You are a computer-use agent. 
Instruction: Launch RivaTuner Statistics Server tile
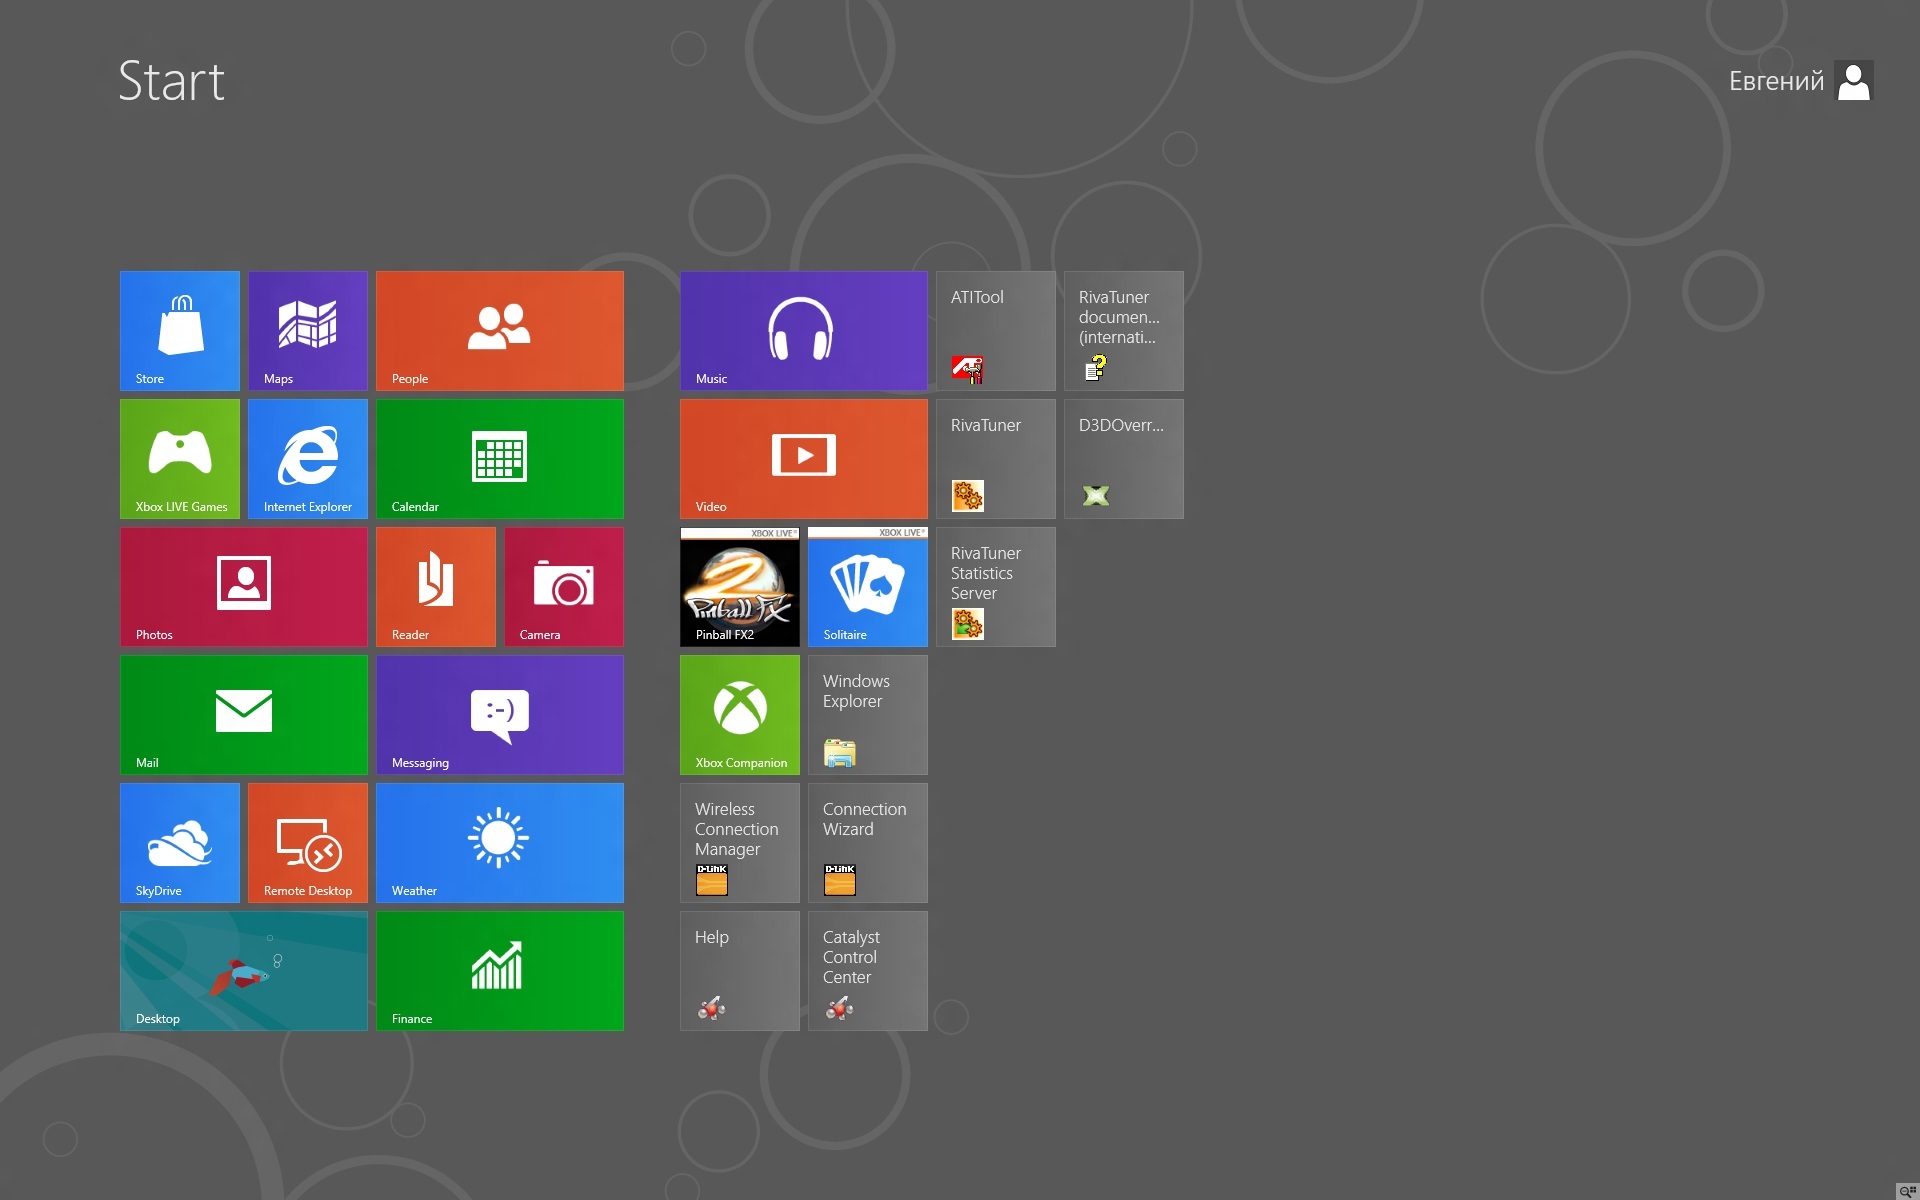(x=996, y=587)
